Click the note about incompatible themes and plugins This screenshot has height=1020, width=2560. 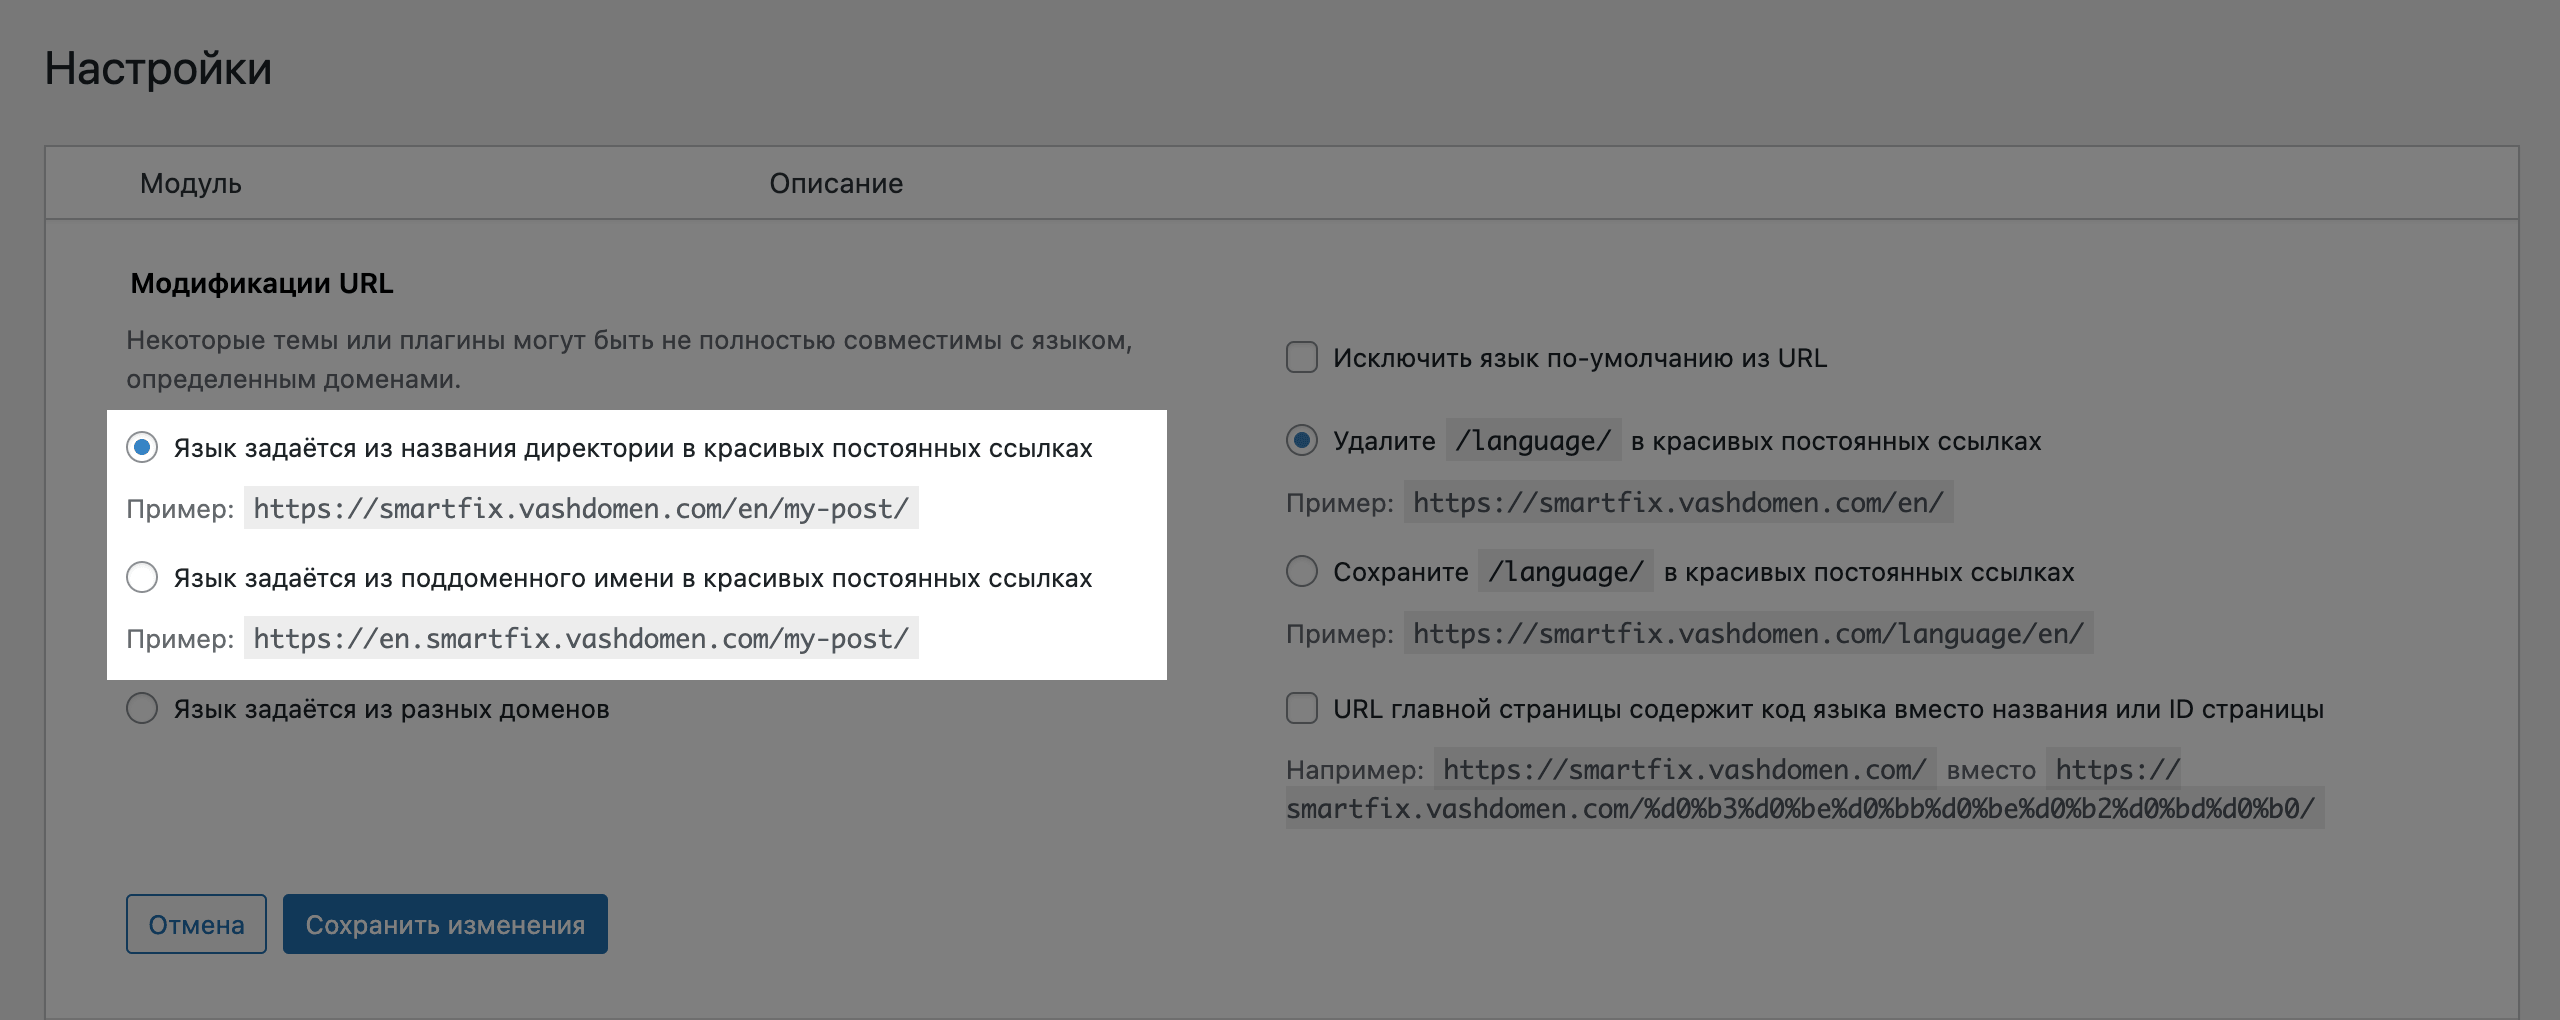click(629, 359)
